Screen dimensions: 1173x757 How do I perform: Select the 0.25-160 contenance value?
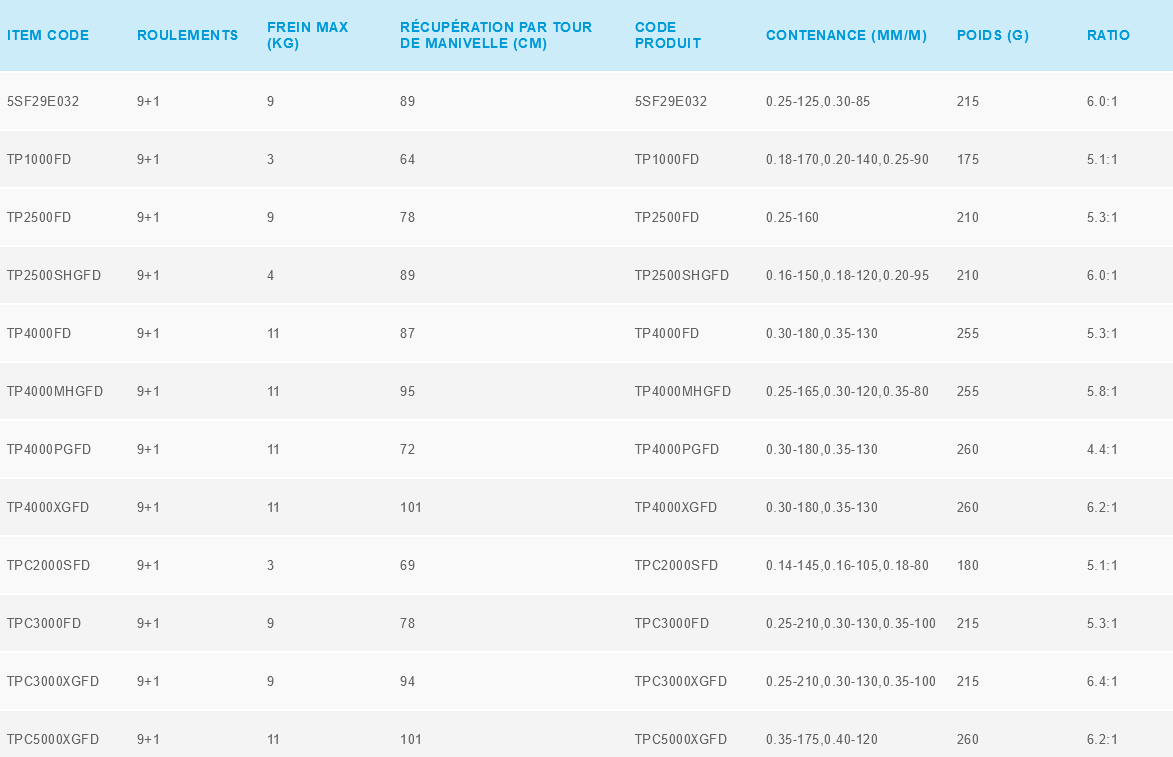[792, 218]
